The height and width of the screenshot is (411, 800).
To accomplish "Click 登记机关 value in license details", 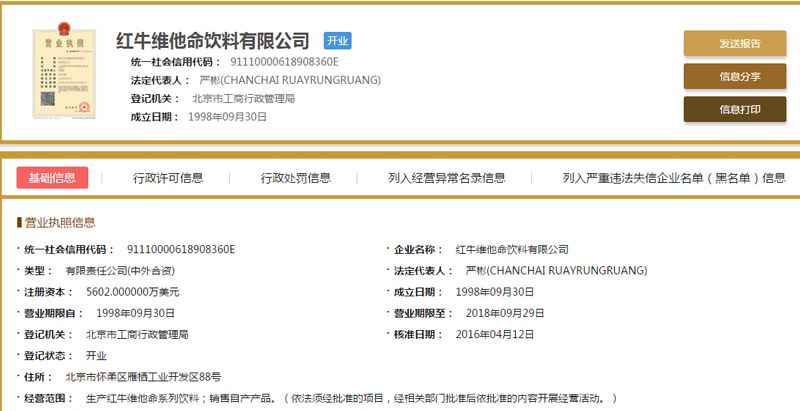I will pyautogui.click(x=137, y=335).
